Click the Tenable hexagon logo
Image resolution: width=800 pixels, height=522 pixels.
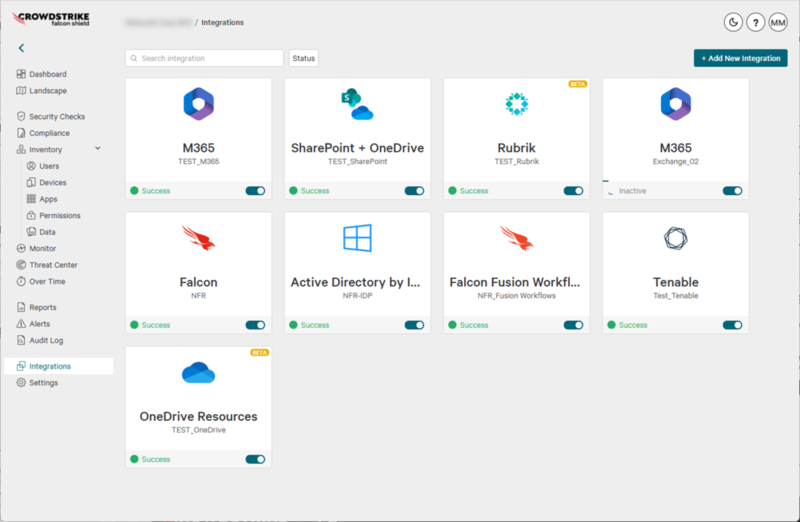(x=676, y=238)
